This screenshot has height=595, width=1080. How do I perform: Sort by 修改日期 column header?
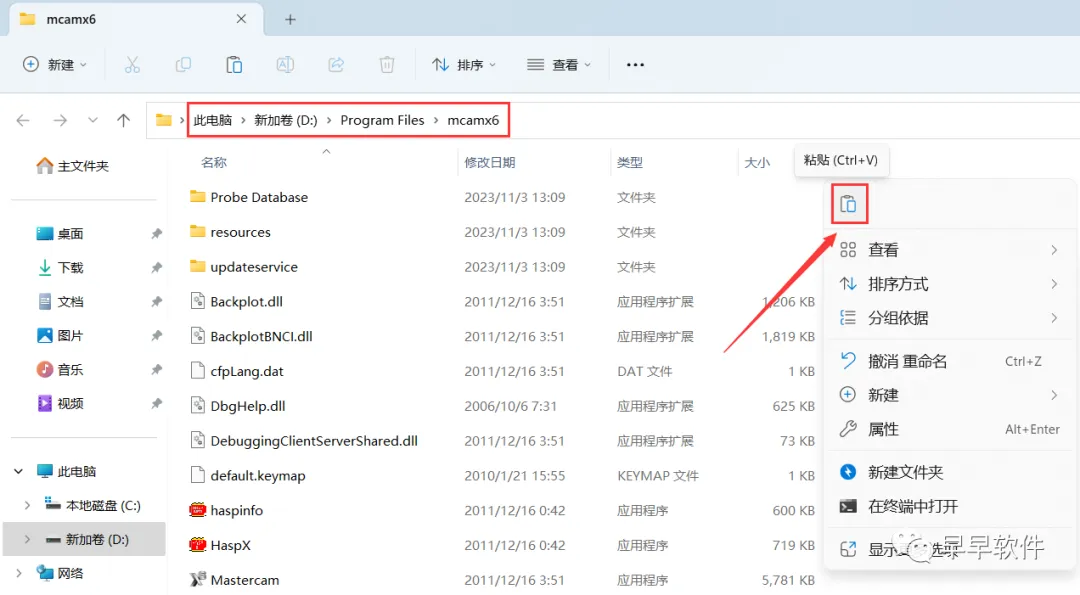click(490, 163)
